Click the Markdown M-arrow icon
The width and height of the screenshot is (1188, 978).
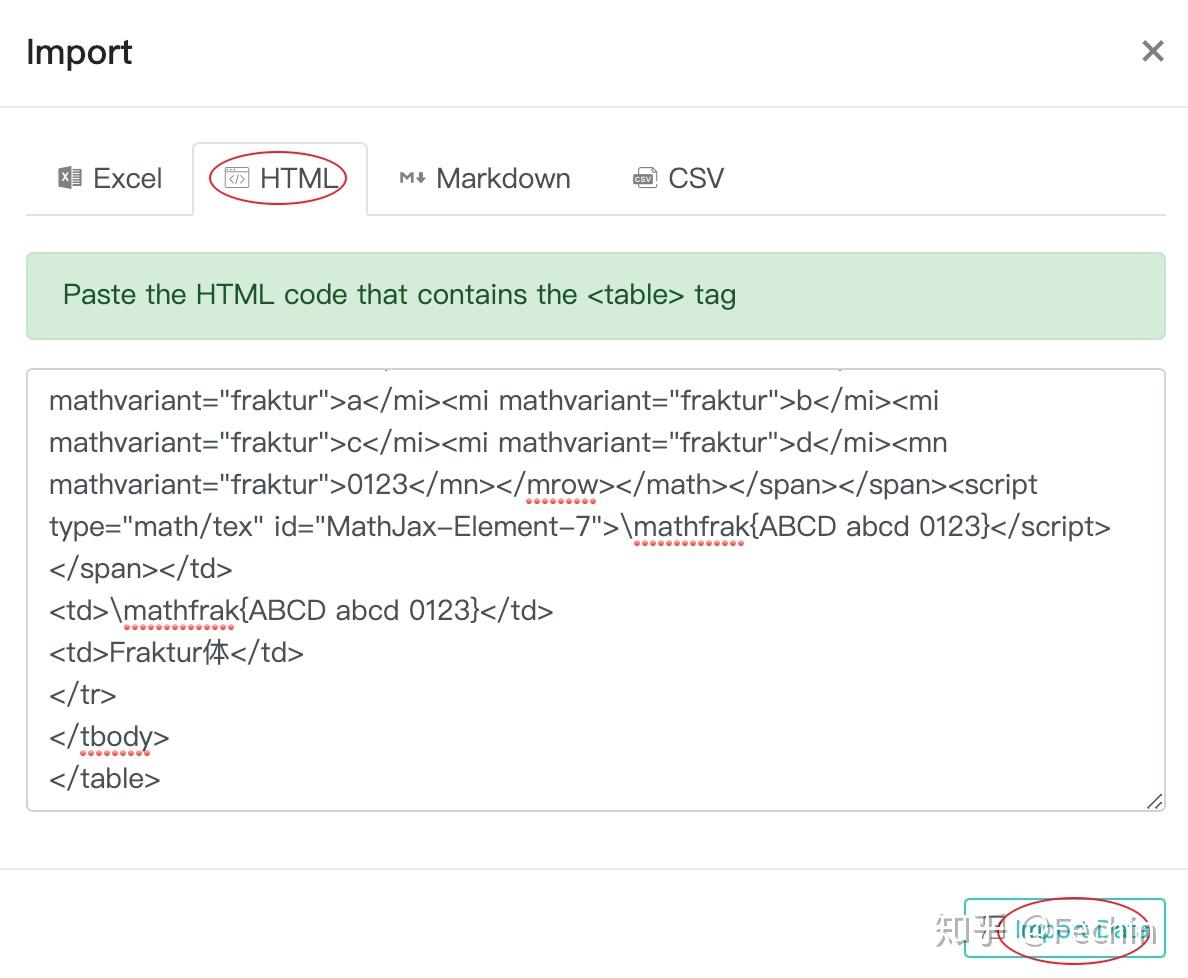point(412,178)
